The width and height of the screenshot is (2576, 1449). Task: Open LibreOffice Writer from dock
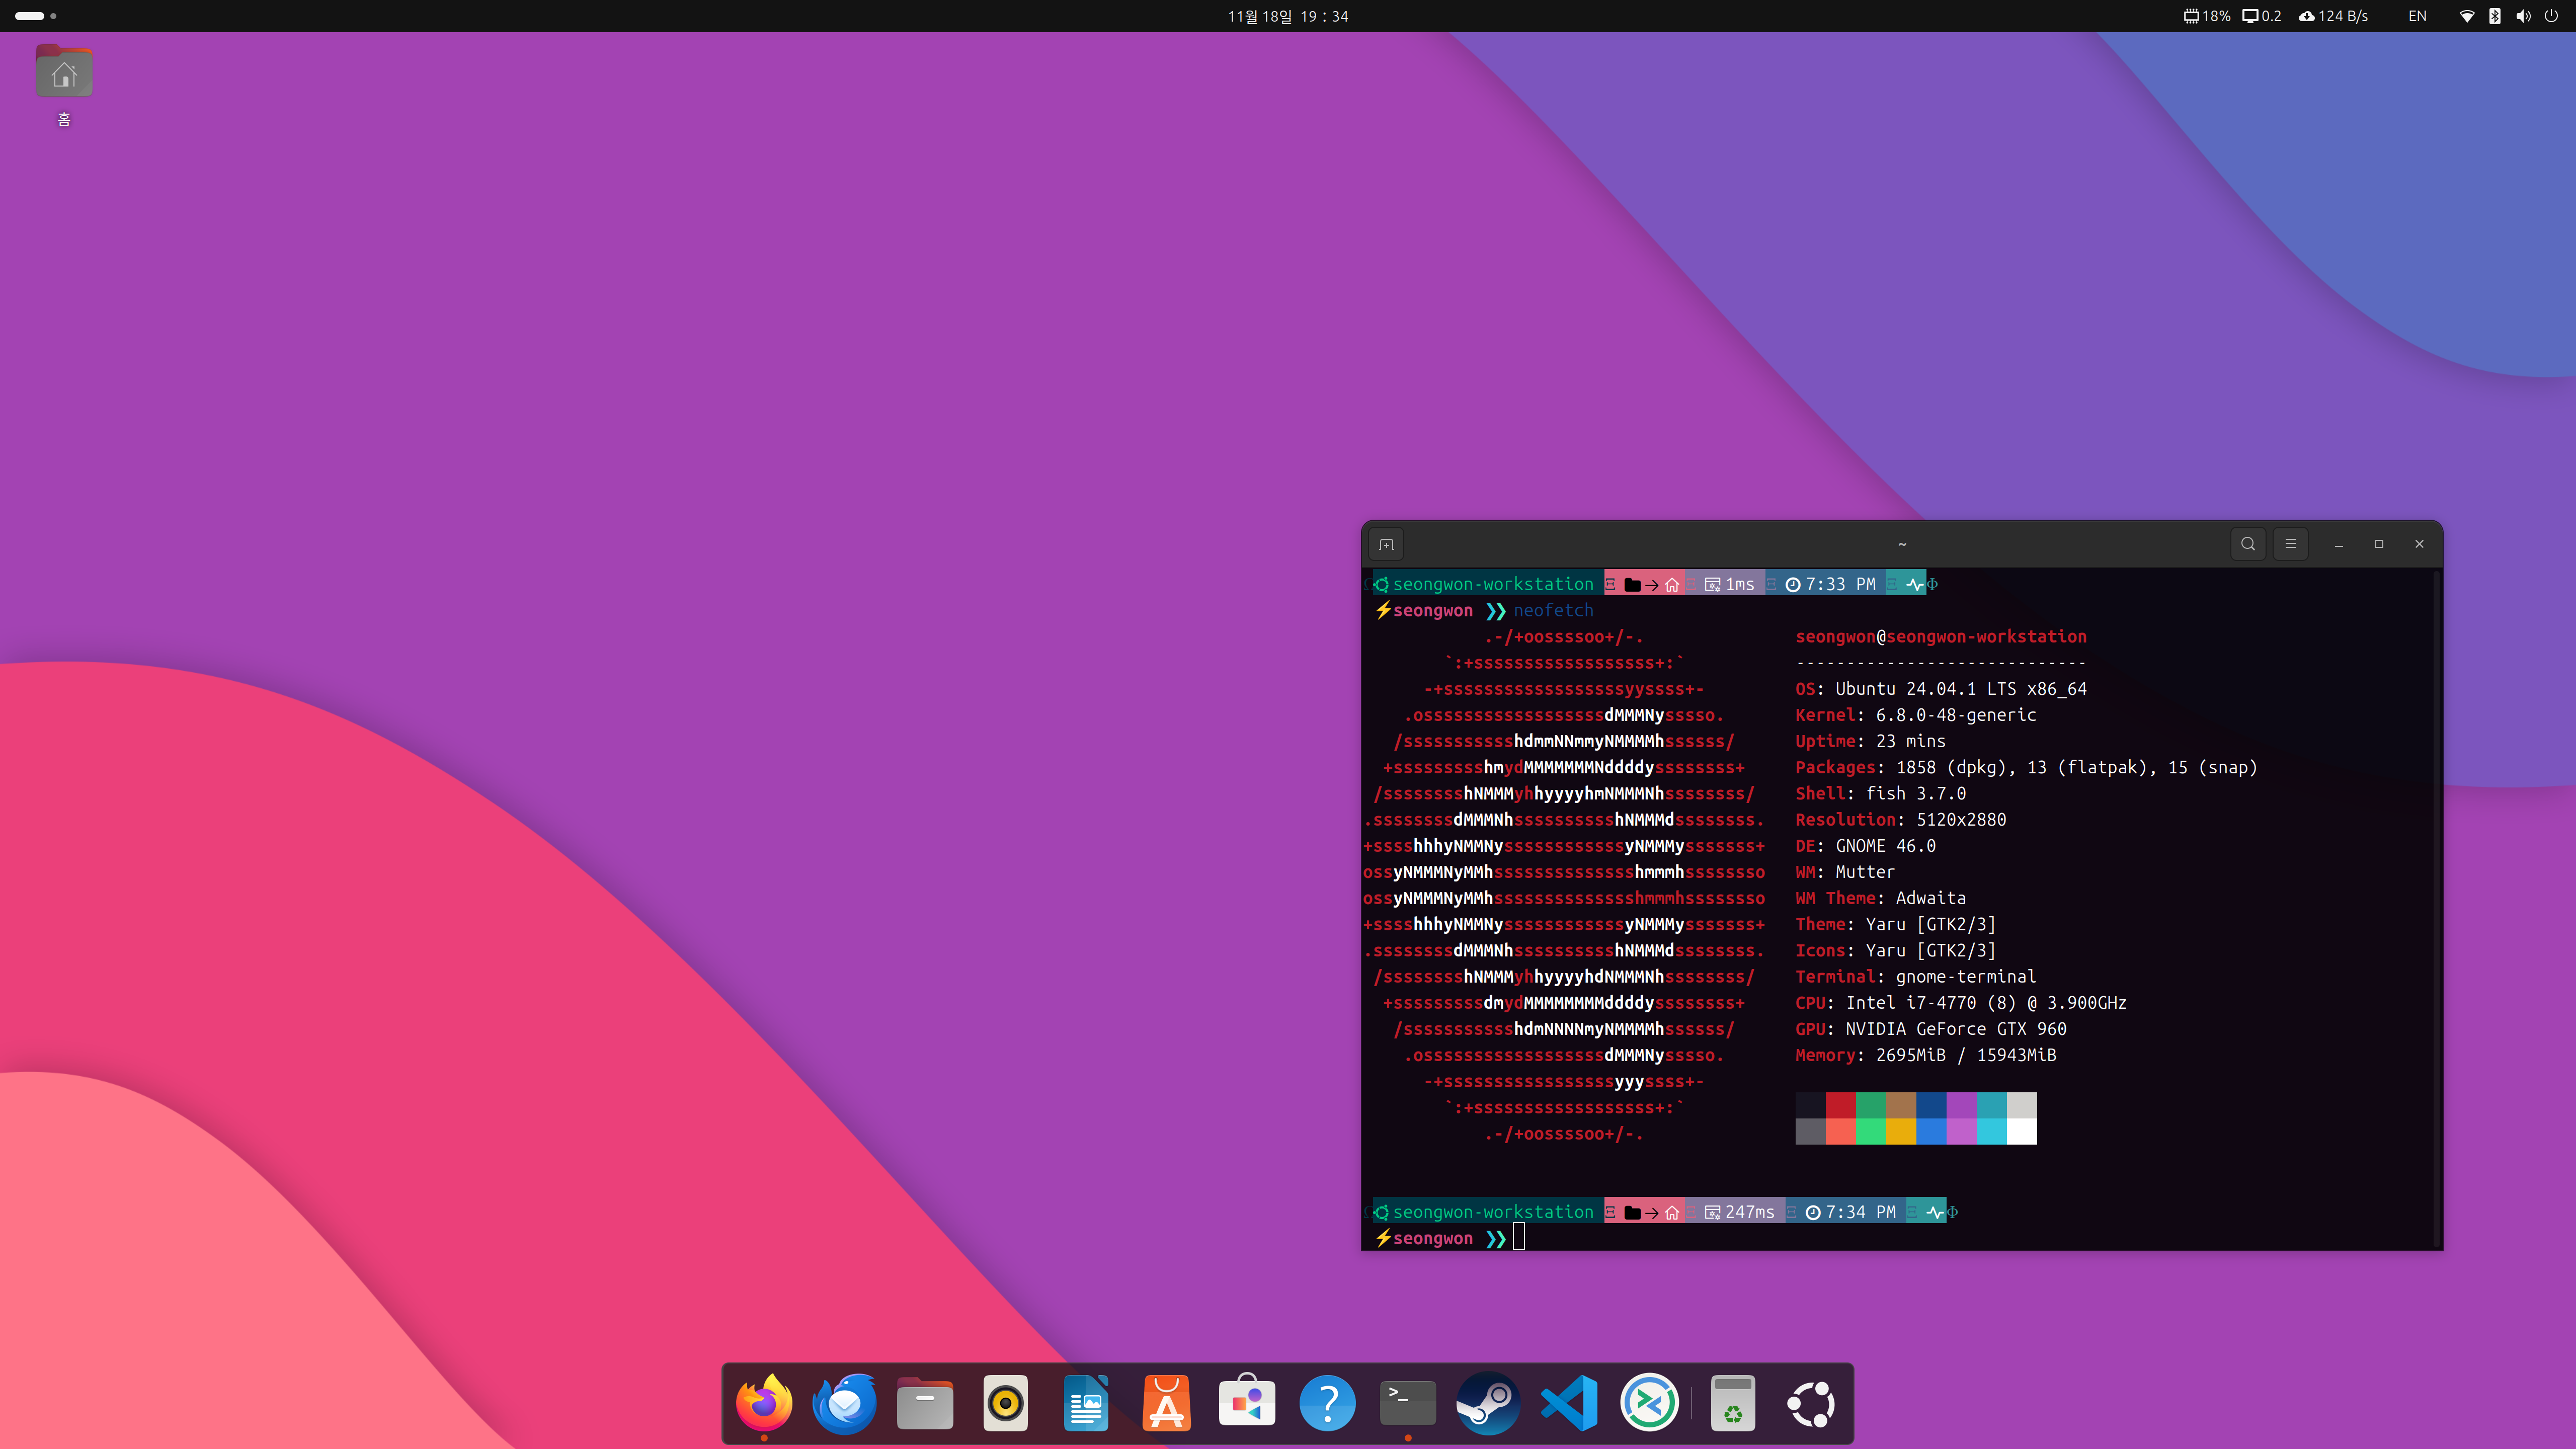click(1086, 1403)
